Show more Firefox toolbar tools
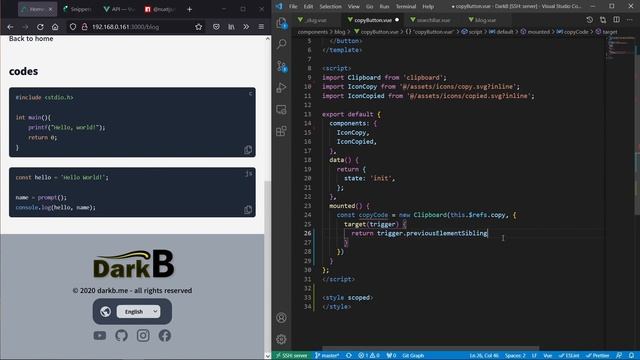Image resolution: width=640 pixels, height=360 pixels. coord(246,27)
